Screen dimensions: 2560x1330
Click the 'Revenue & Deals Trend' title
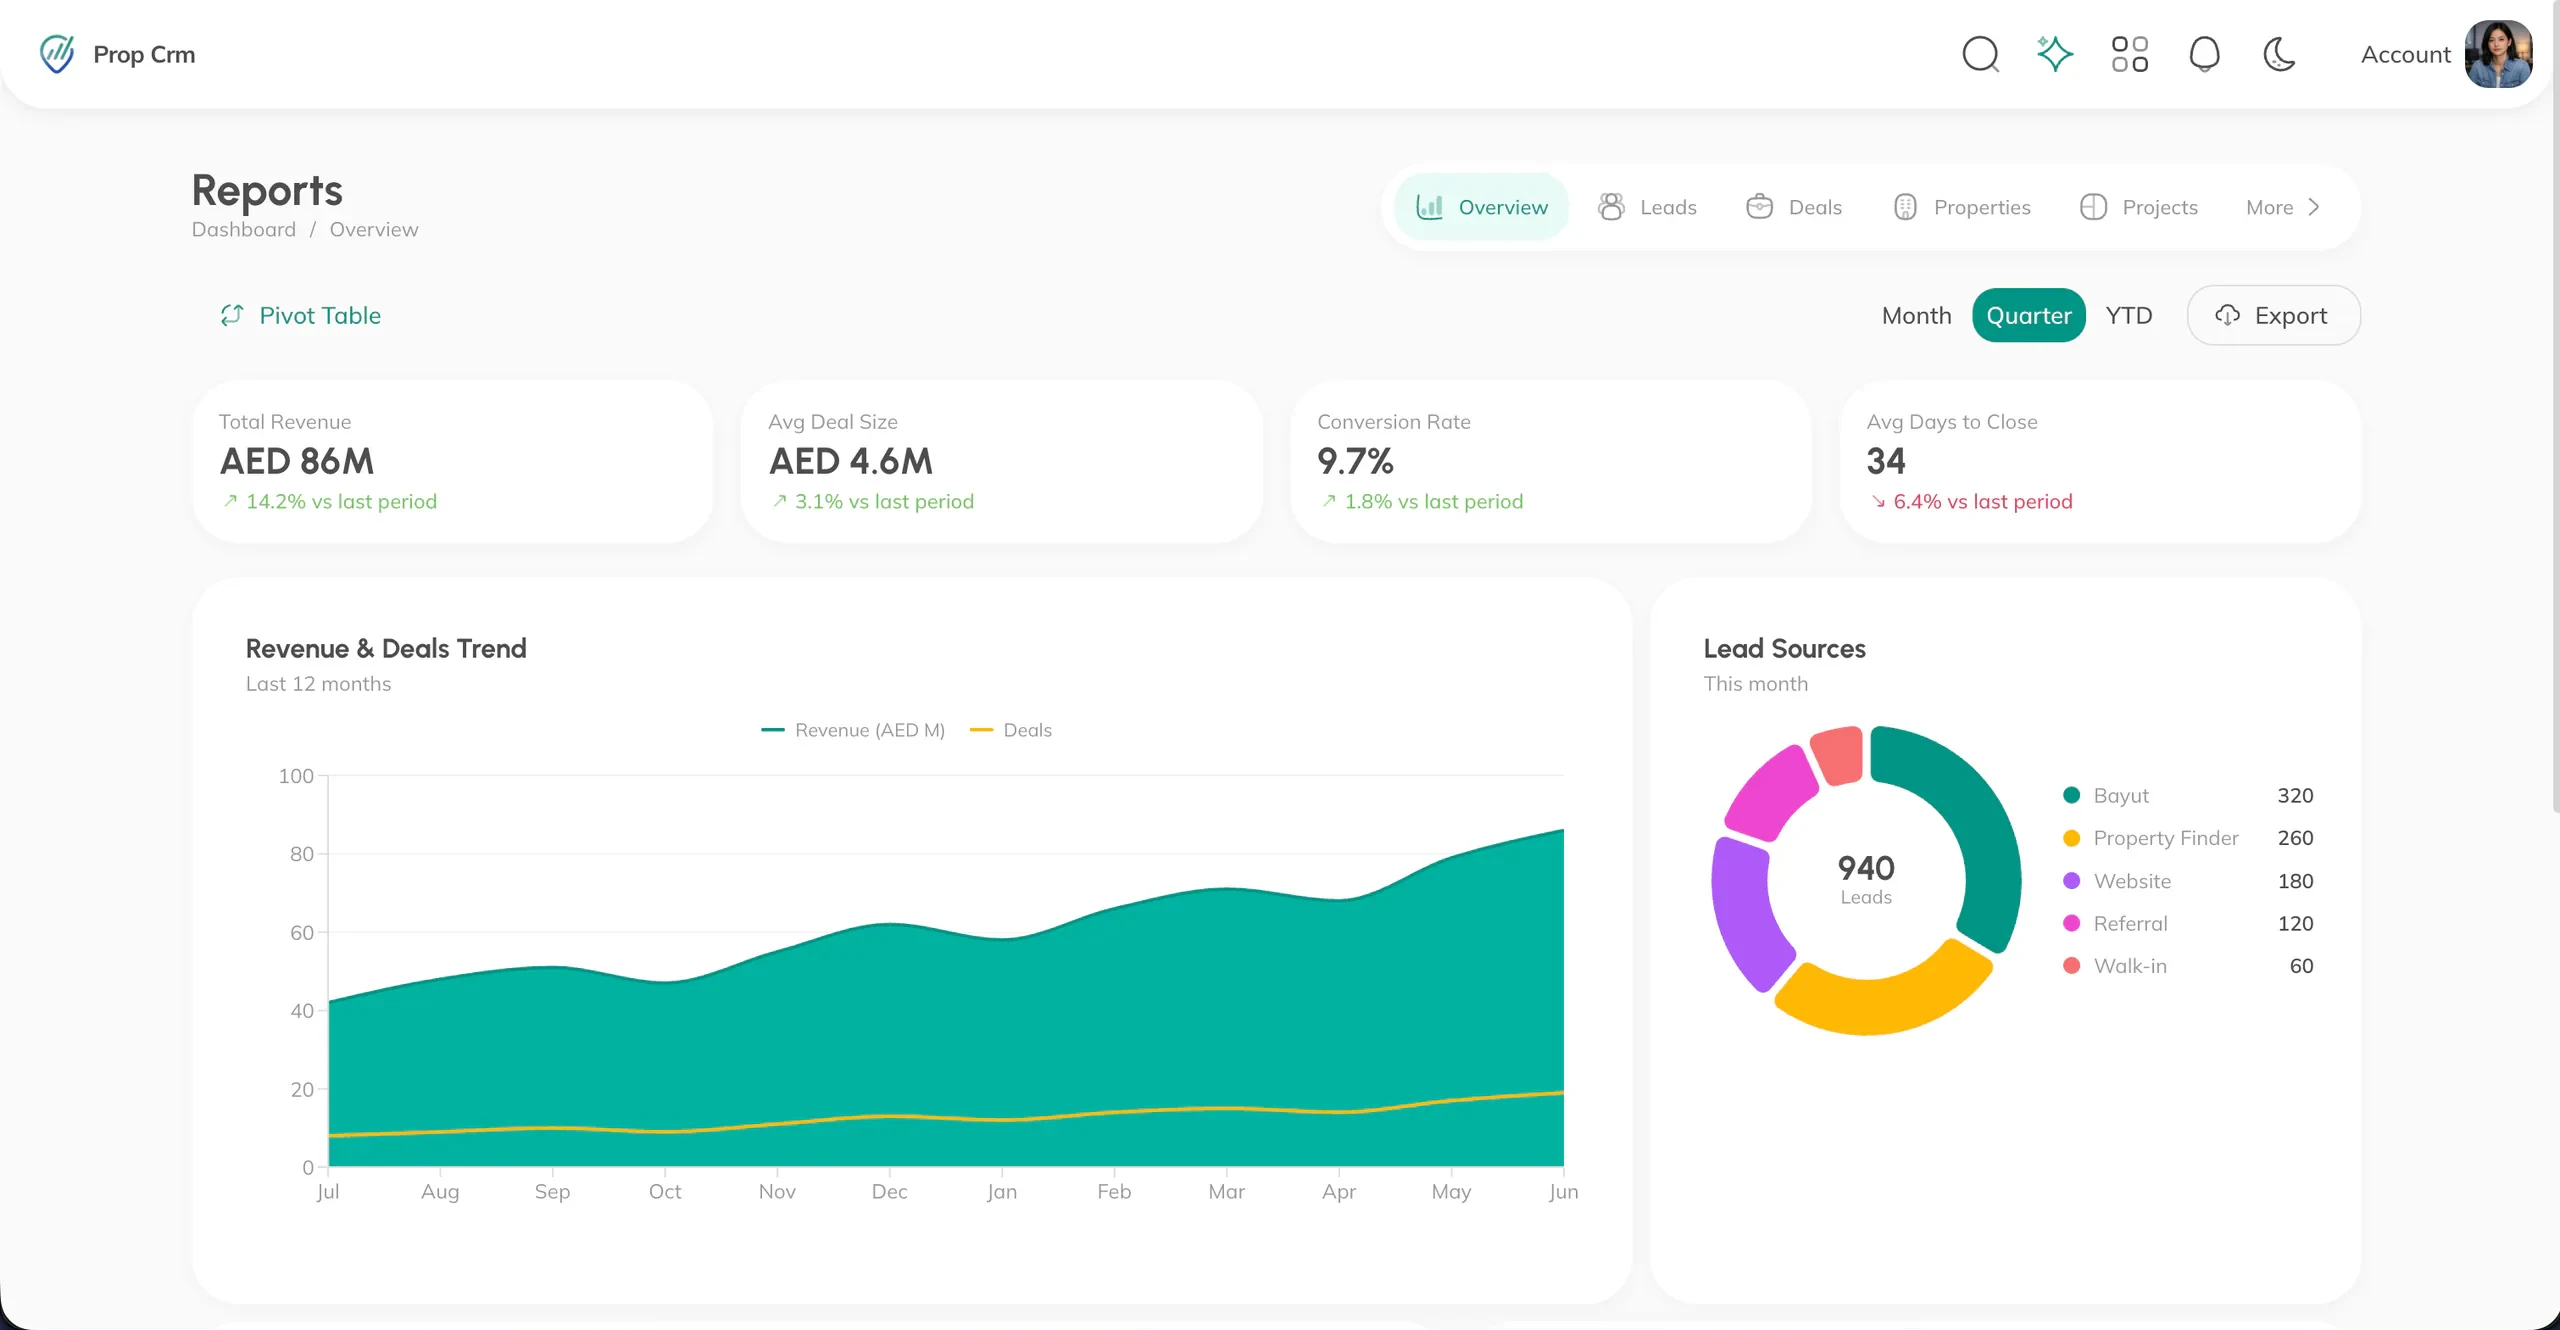coord(385,648)
